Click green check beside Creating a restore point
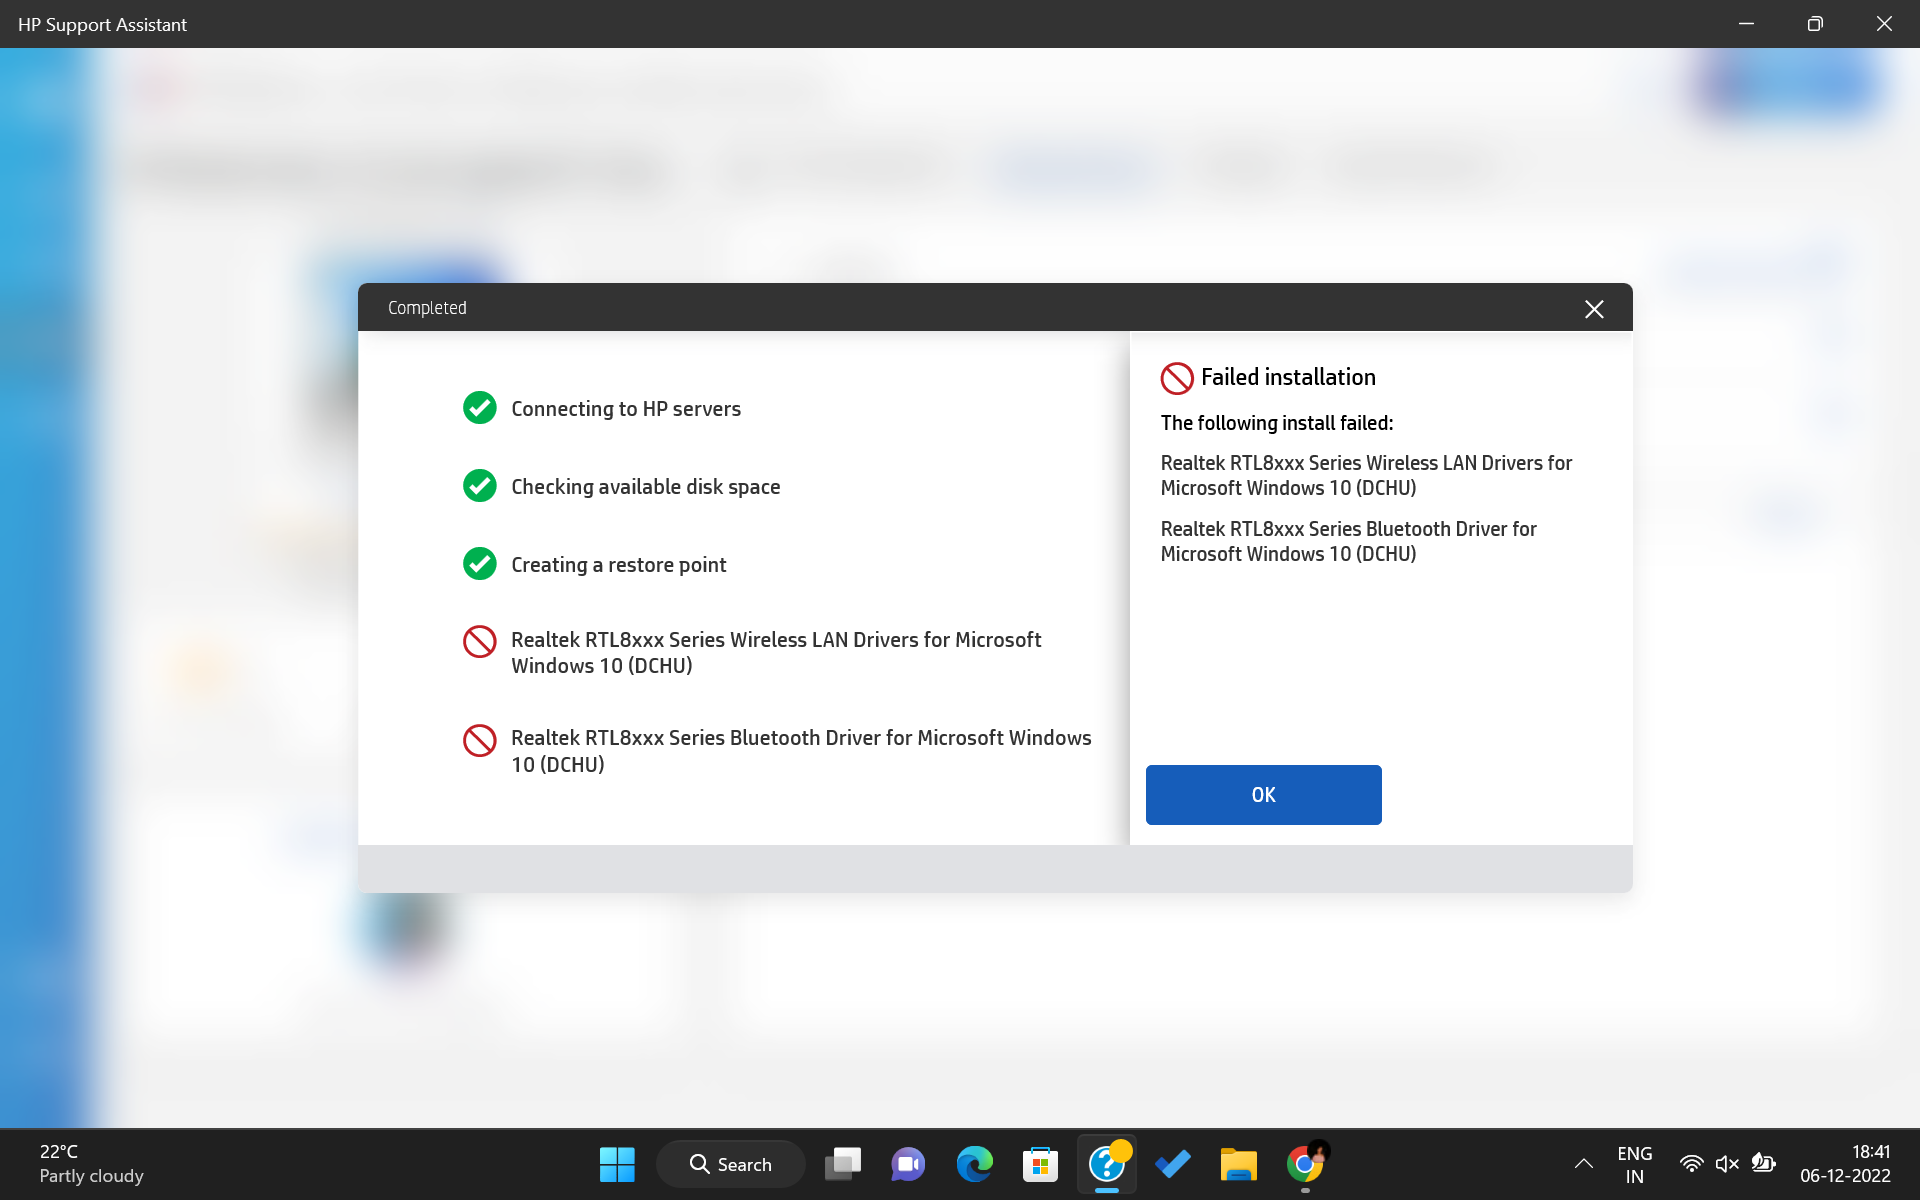 point(480,564)
